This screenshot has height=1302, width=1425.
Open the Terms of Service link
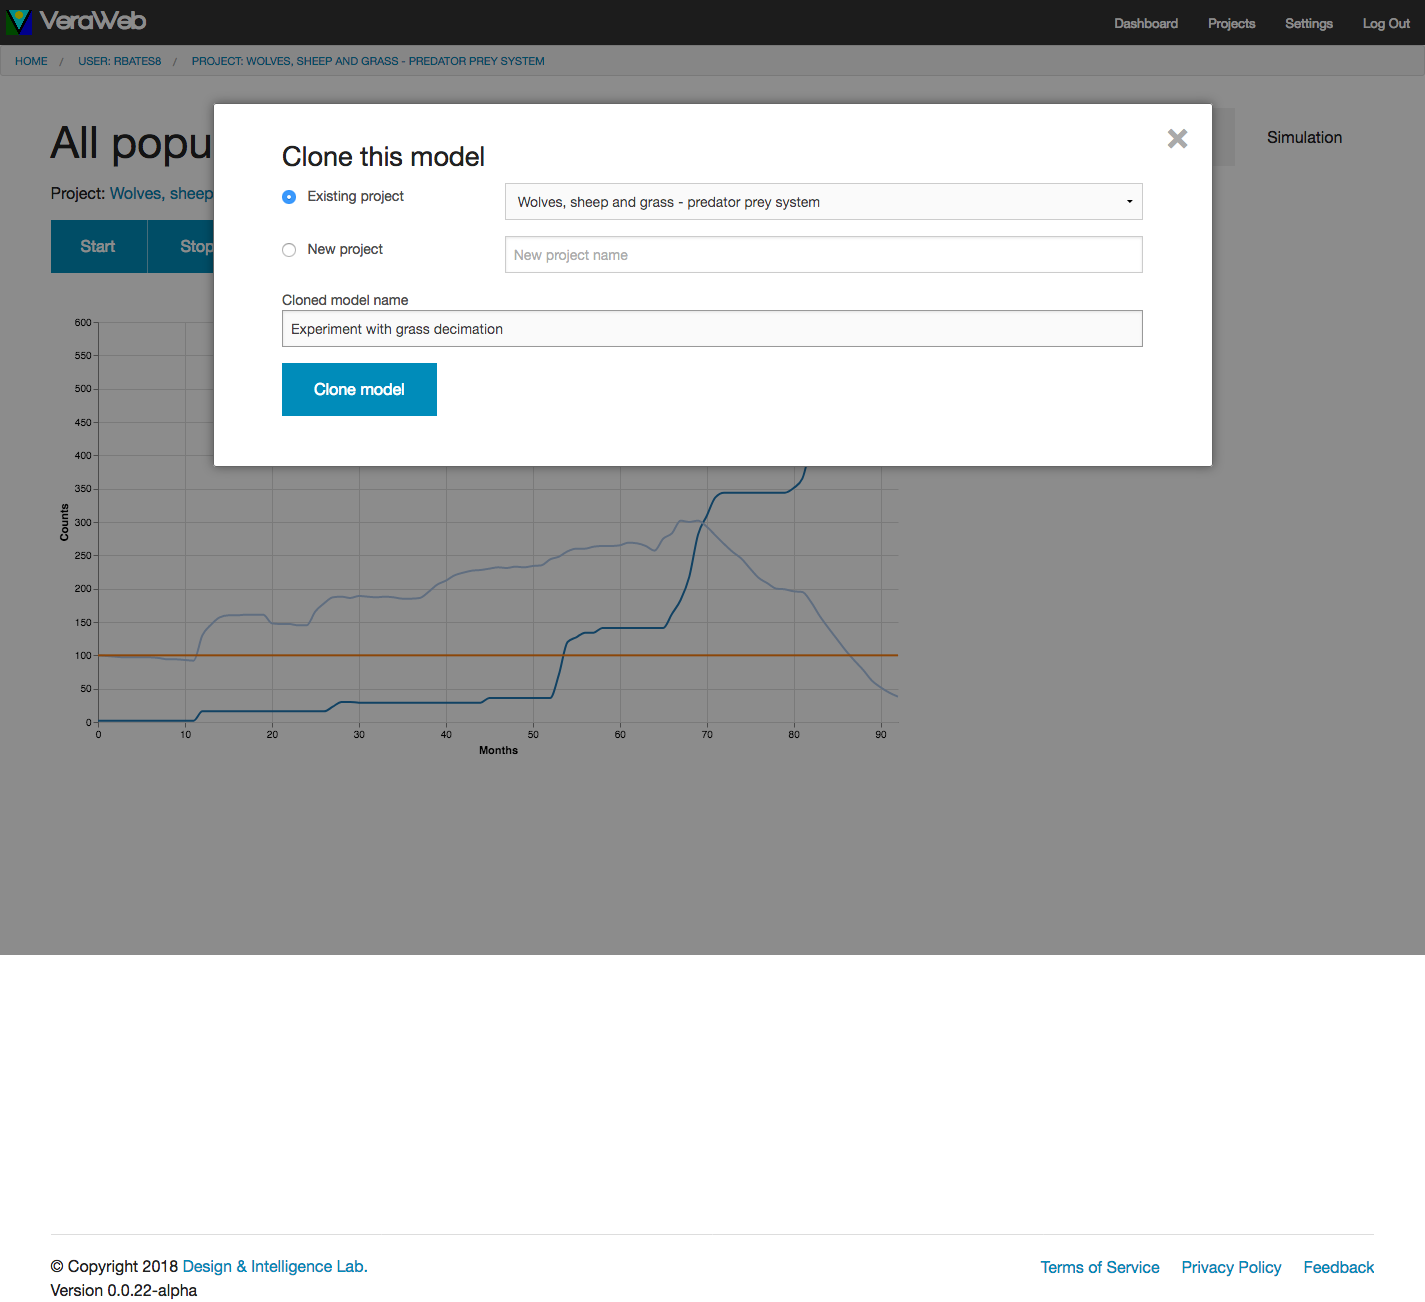(x=1099, y=1267)
